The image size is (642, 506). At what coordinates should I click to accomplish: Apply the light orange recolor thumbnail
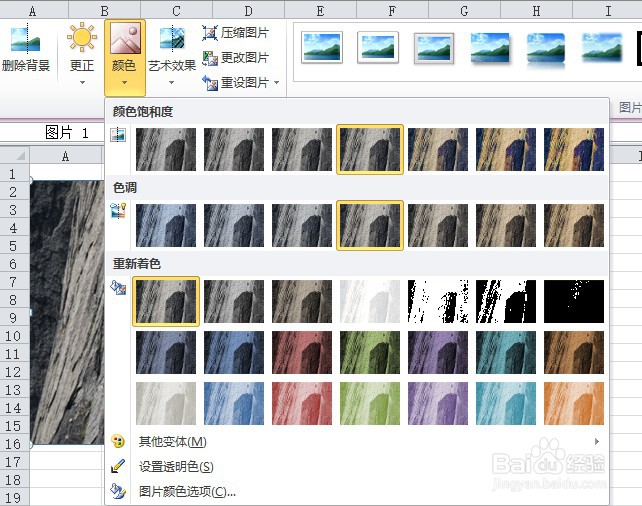[x=574, y=403]
